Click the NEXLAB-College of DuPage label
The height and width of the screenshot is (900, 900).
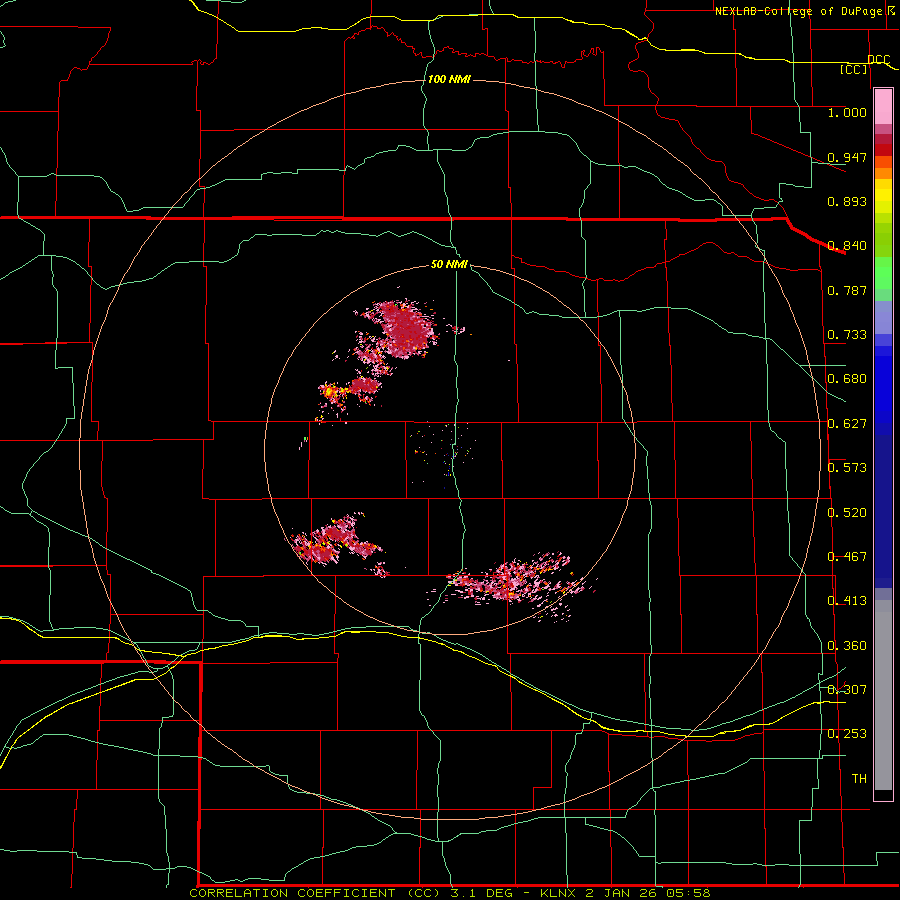799,11
